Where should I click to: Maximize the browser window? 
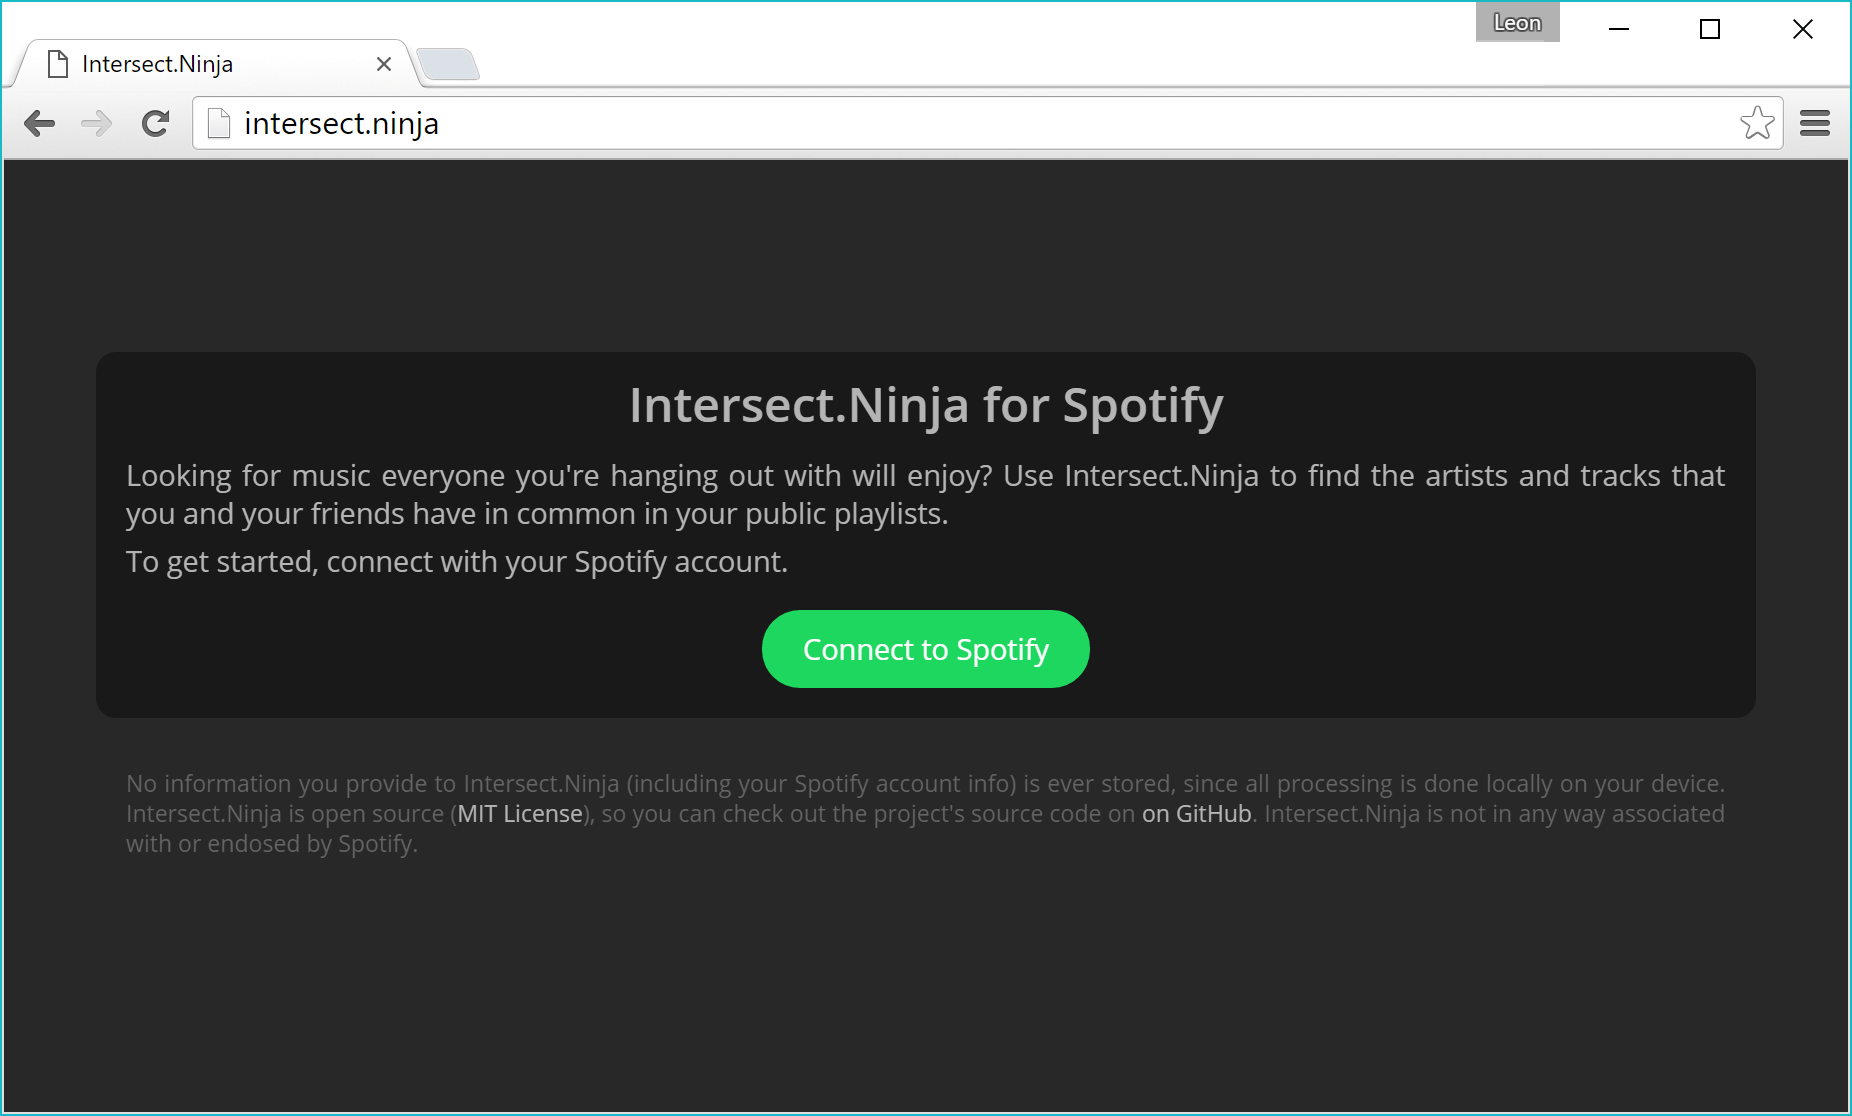(1710, 29)
